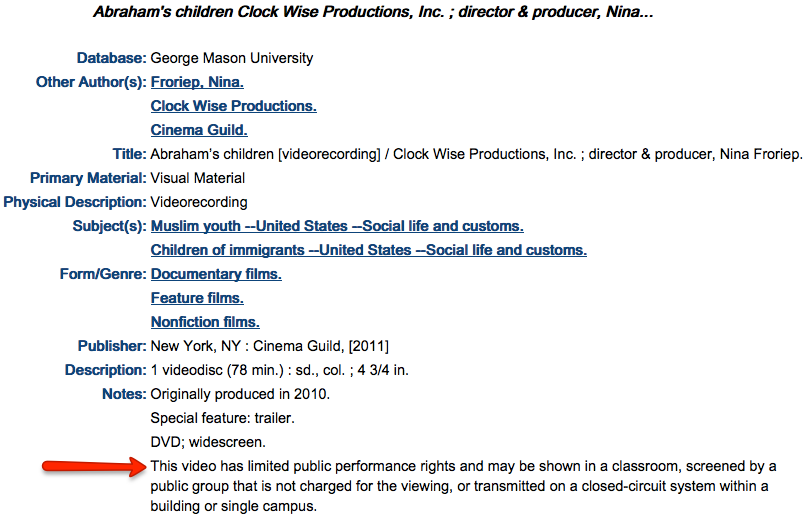The image size is (803, 515).
Task: Click the Title field value text
Action: [476, 154]
